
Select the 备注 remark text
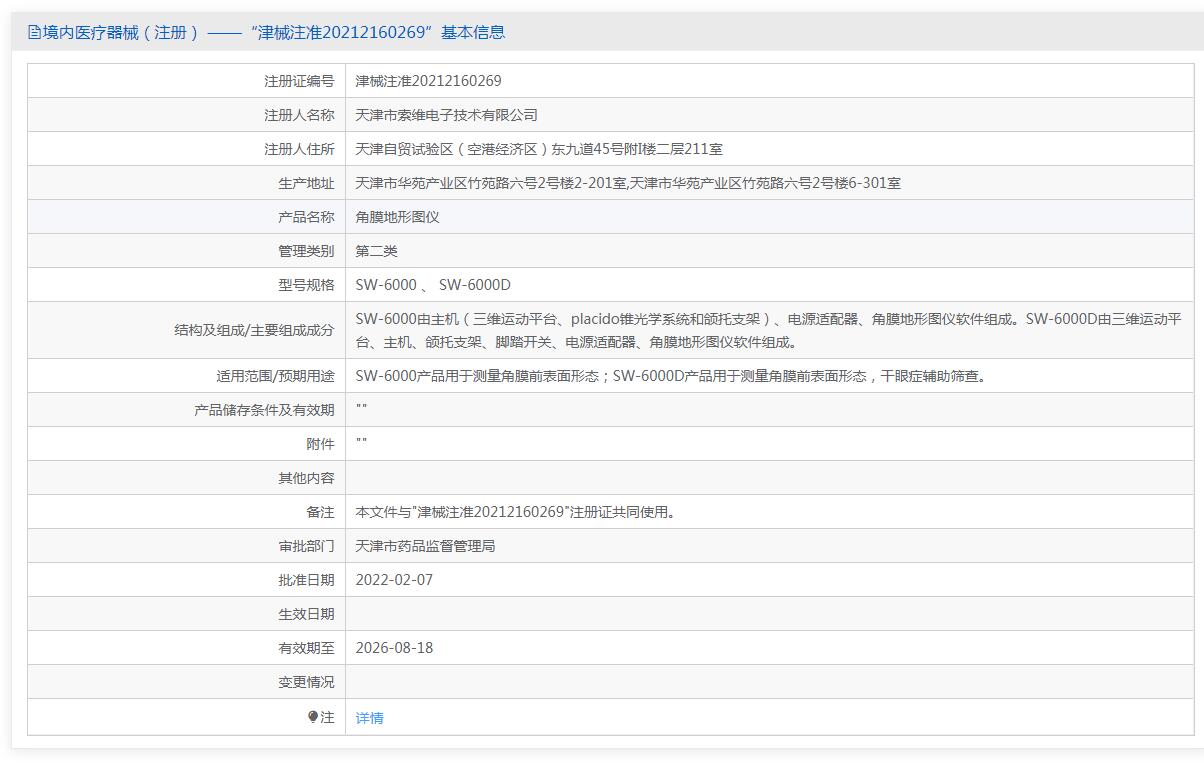click(x=516, y=512)
